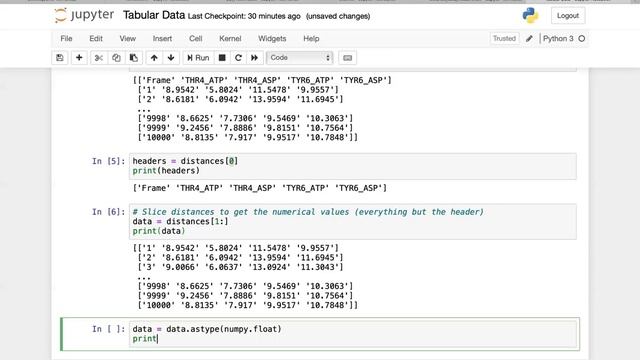Restart the kernel icon

[238, 58]
